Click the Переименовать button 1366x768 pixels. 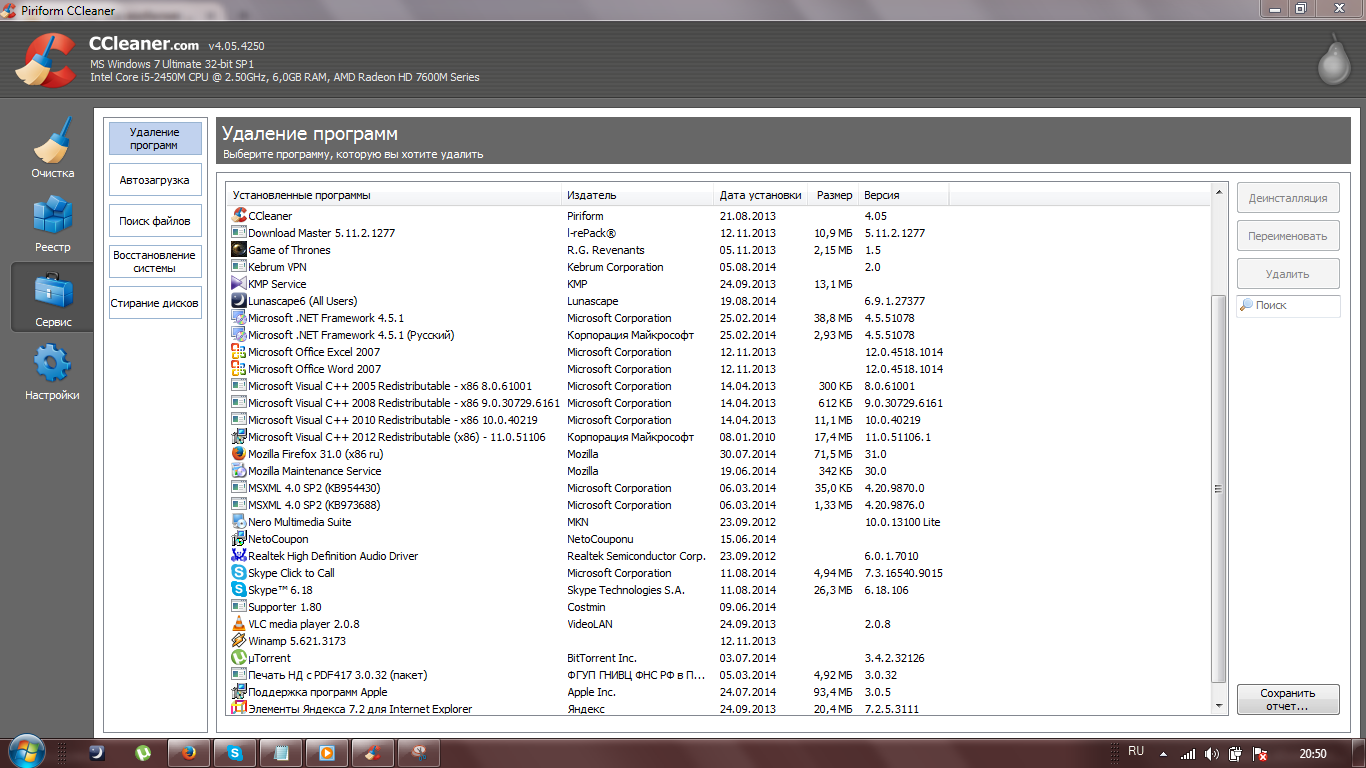click(x=1288, y=236)
